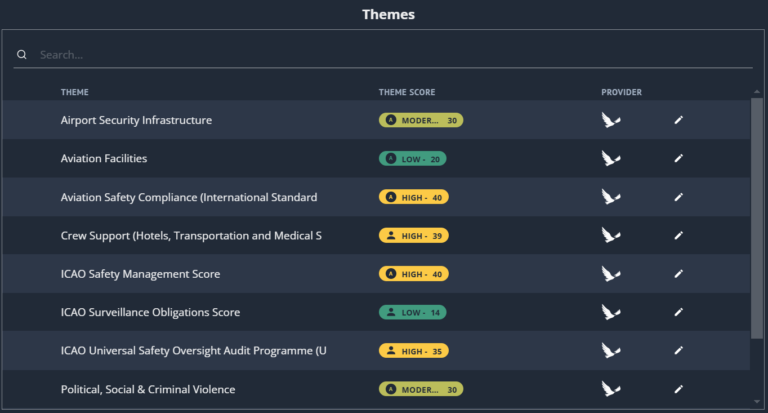The height and width of the screenshot is (413, 768).
Task: Click the Theme column header
Action: coord(74,92)
